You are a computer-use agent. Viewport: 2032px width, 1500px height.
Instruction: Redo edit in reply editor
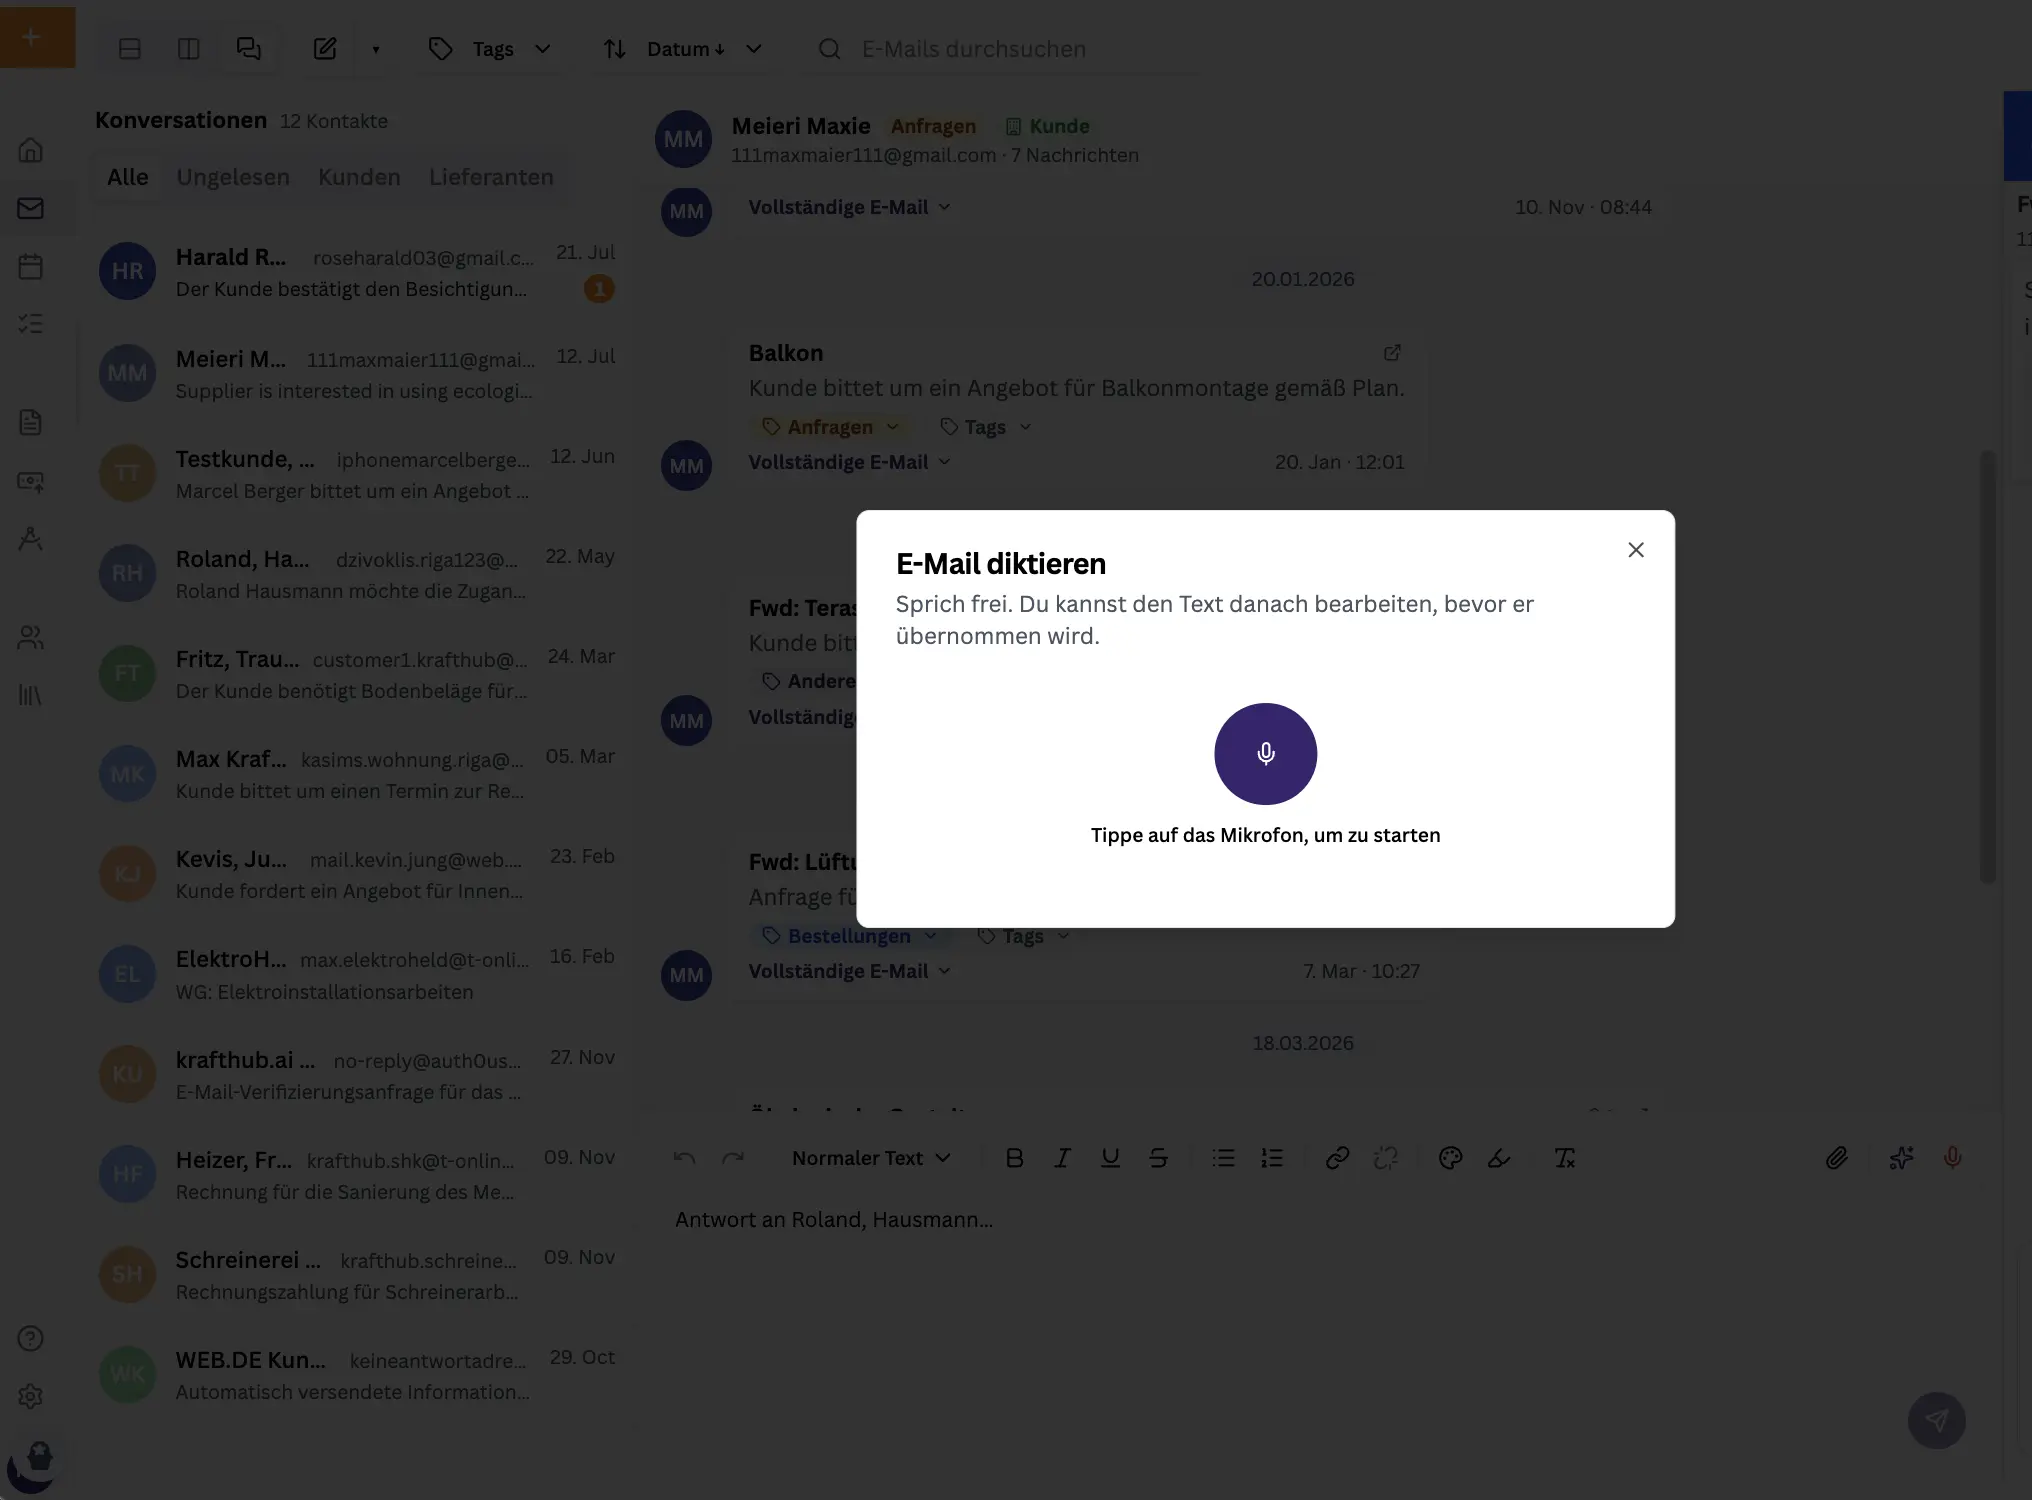click(733, 1158)
